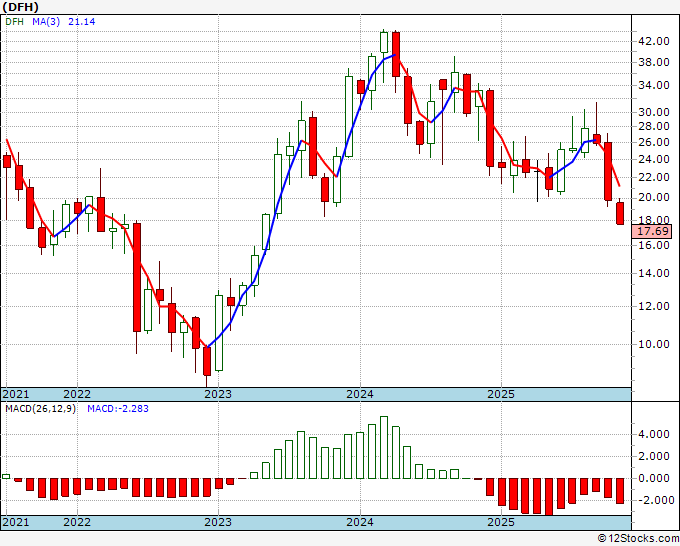This screenshot has width=680, height=546.
Task: Click 2021 on the MACD panel timeline
Action: click(x=16, y=522)
